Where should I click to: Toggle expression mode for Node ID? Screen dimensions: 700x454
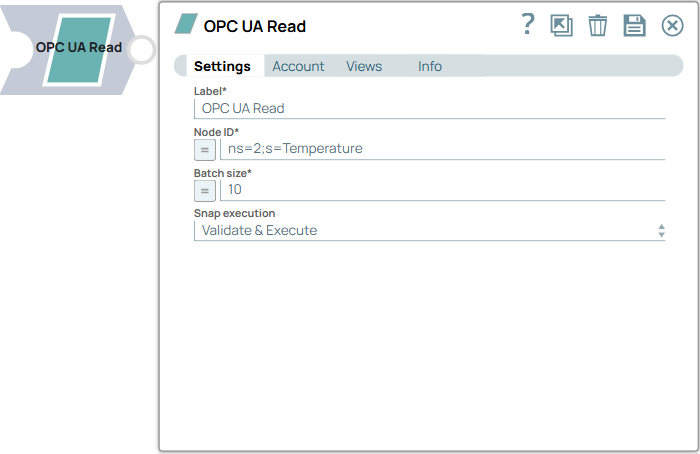[204, 149]
